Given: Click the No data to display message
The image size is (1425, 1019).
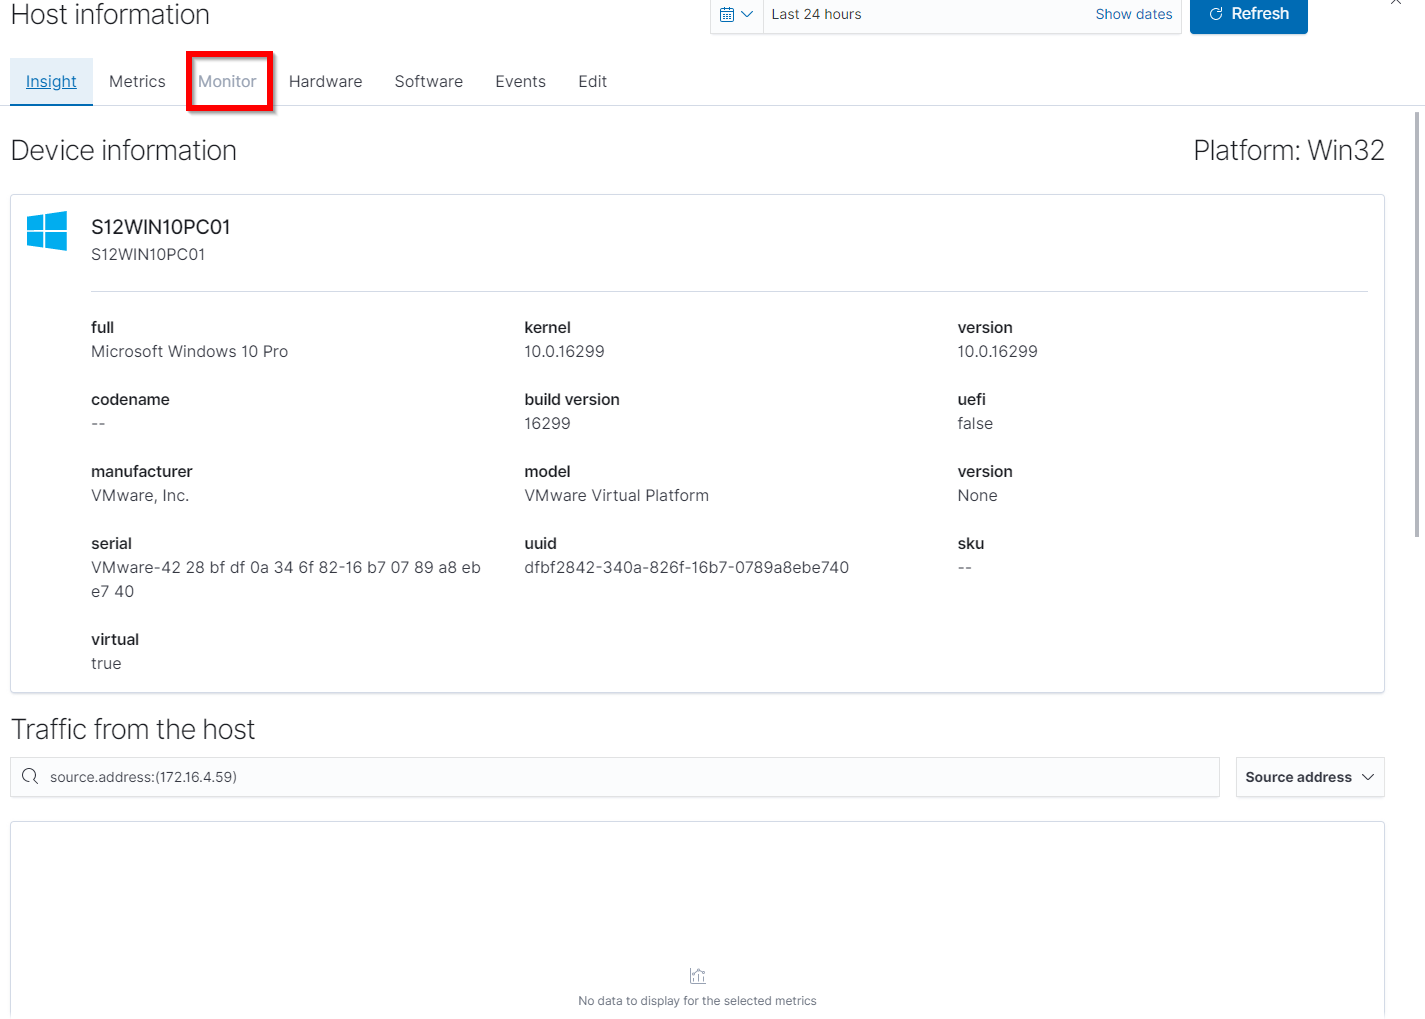Looking at the screenshot, I should (x=697, y=1001).
